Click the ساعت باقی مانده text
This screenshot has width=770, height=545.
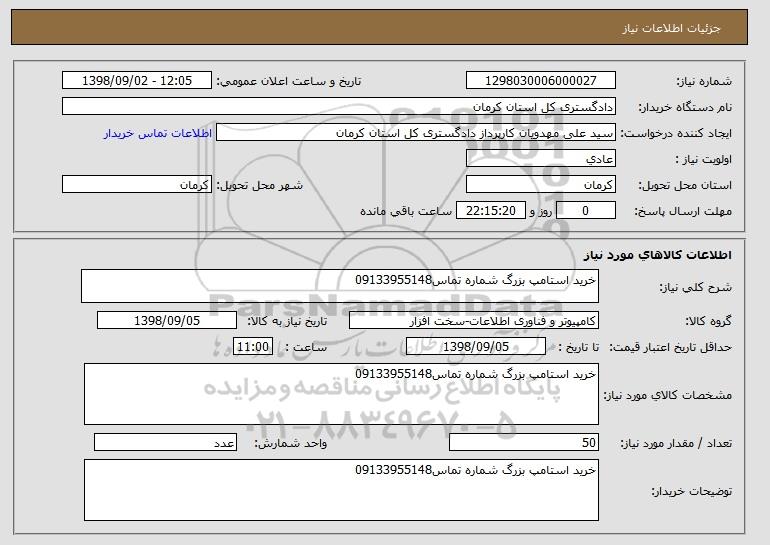[x=406, y=211]
